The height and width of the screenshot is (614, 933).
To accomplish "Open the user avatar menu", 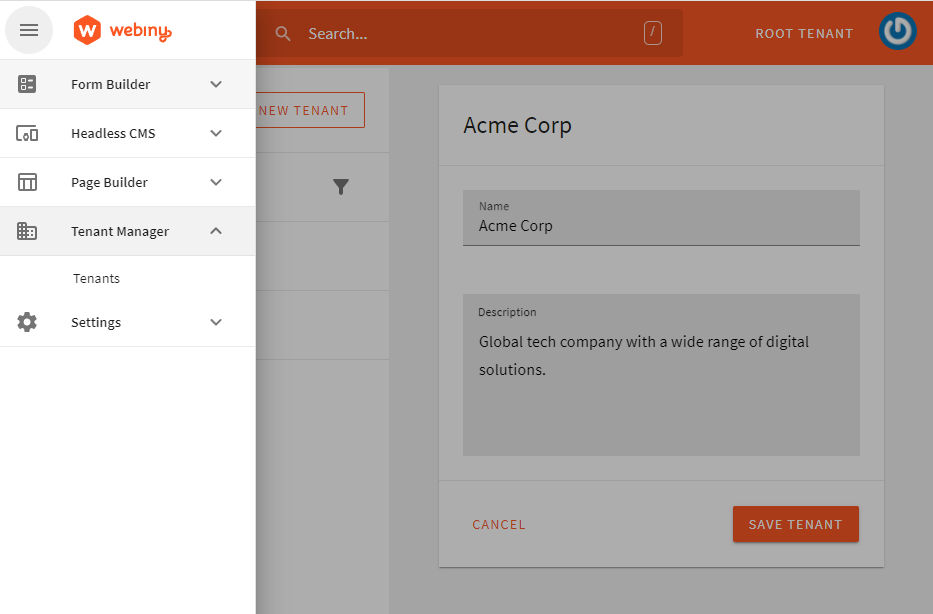I will 897,31.
